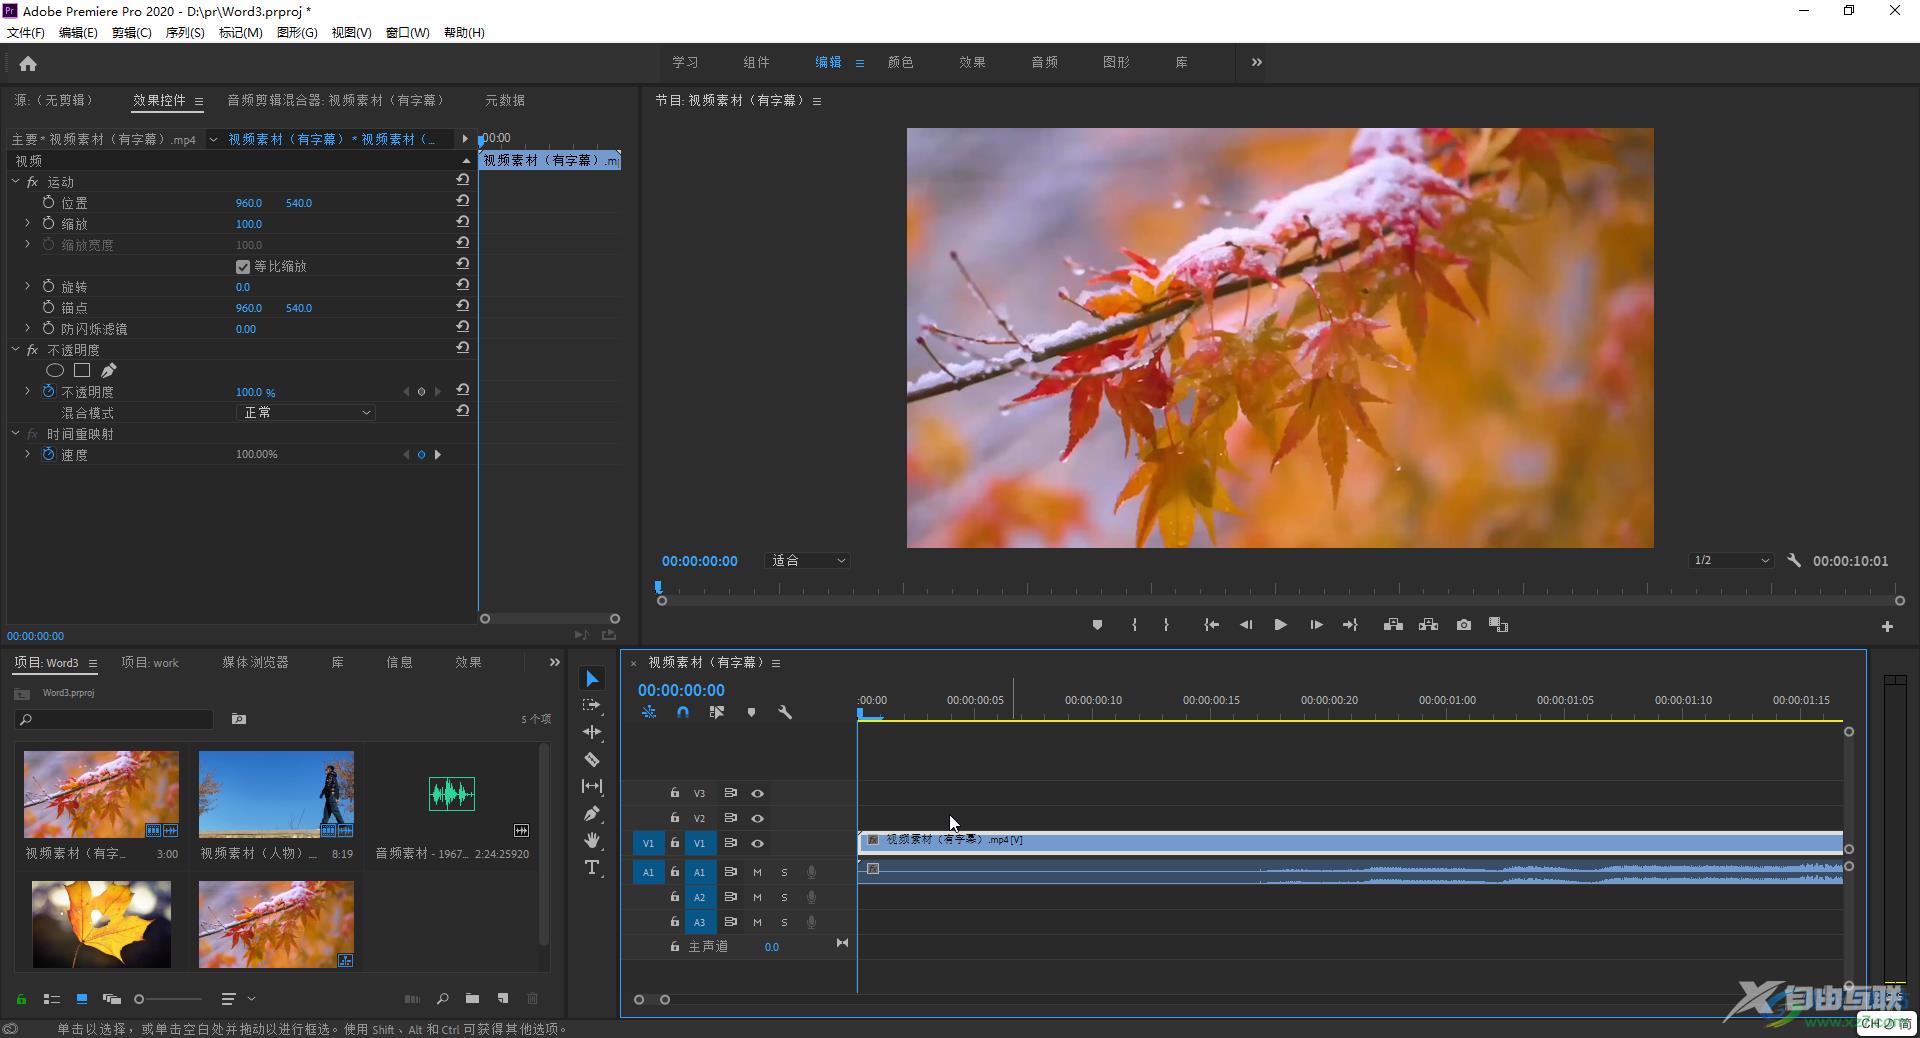This screenshot has width=1920, height=1038.
Task: Select the maple leaf close-up thumbnail
Action: click(x=101, y=924)
